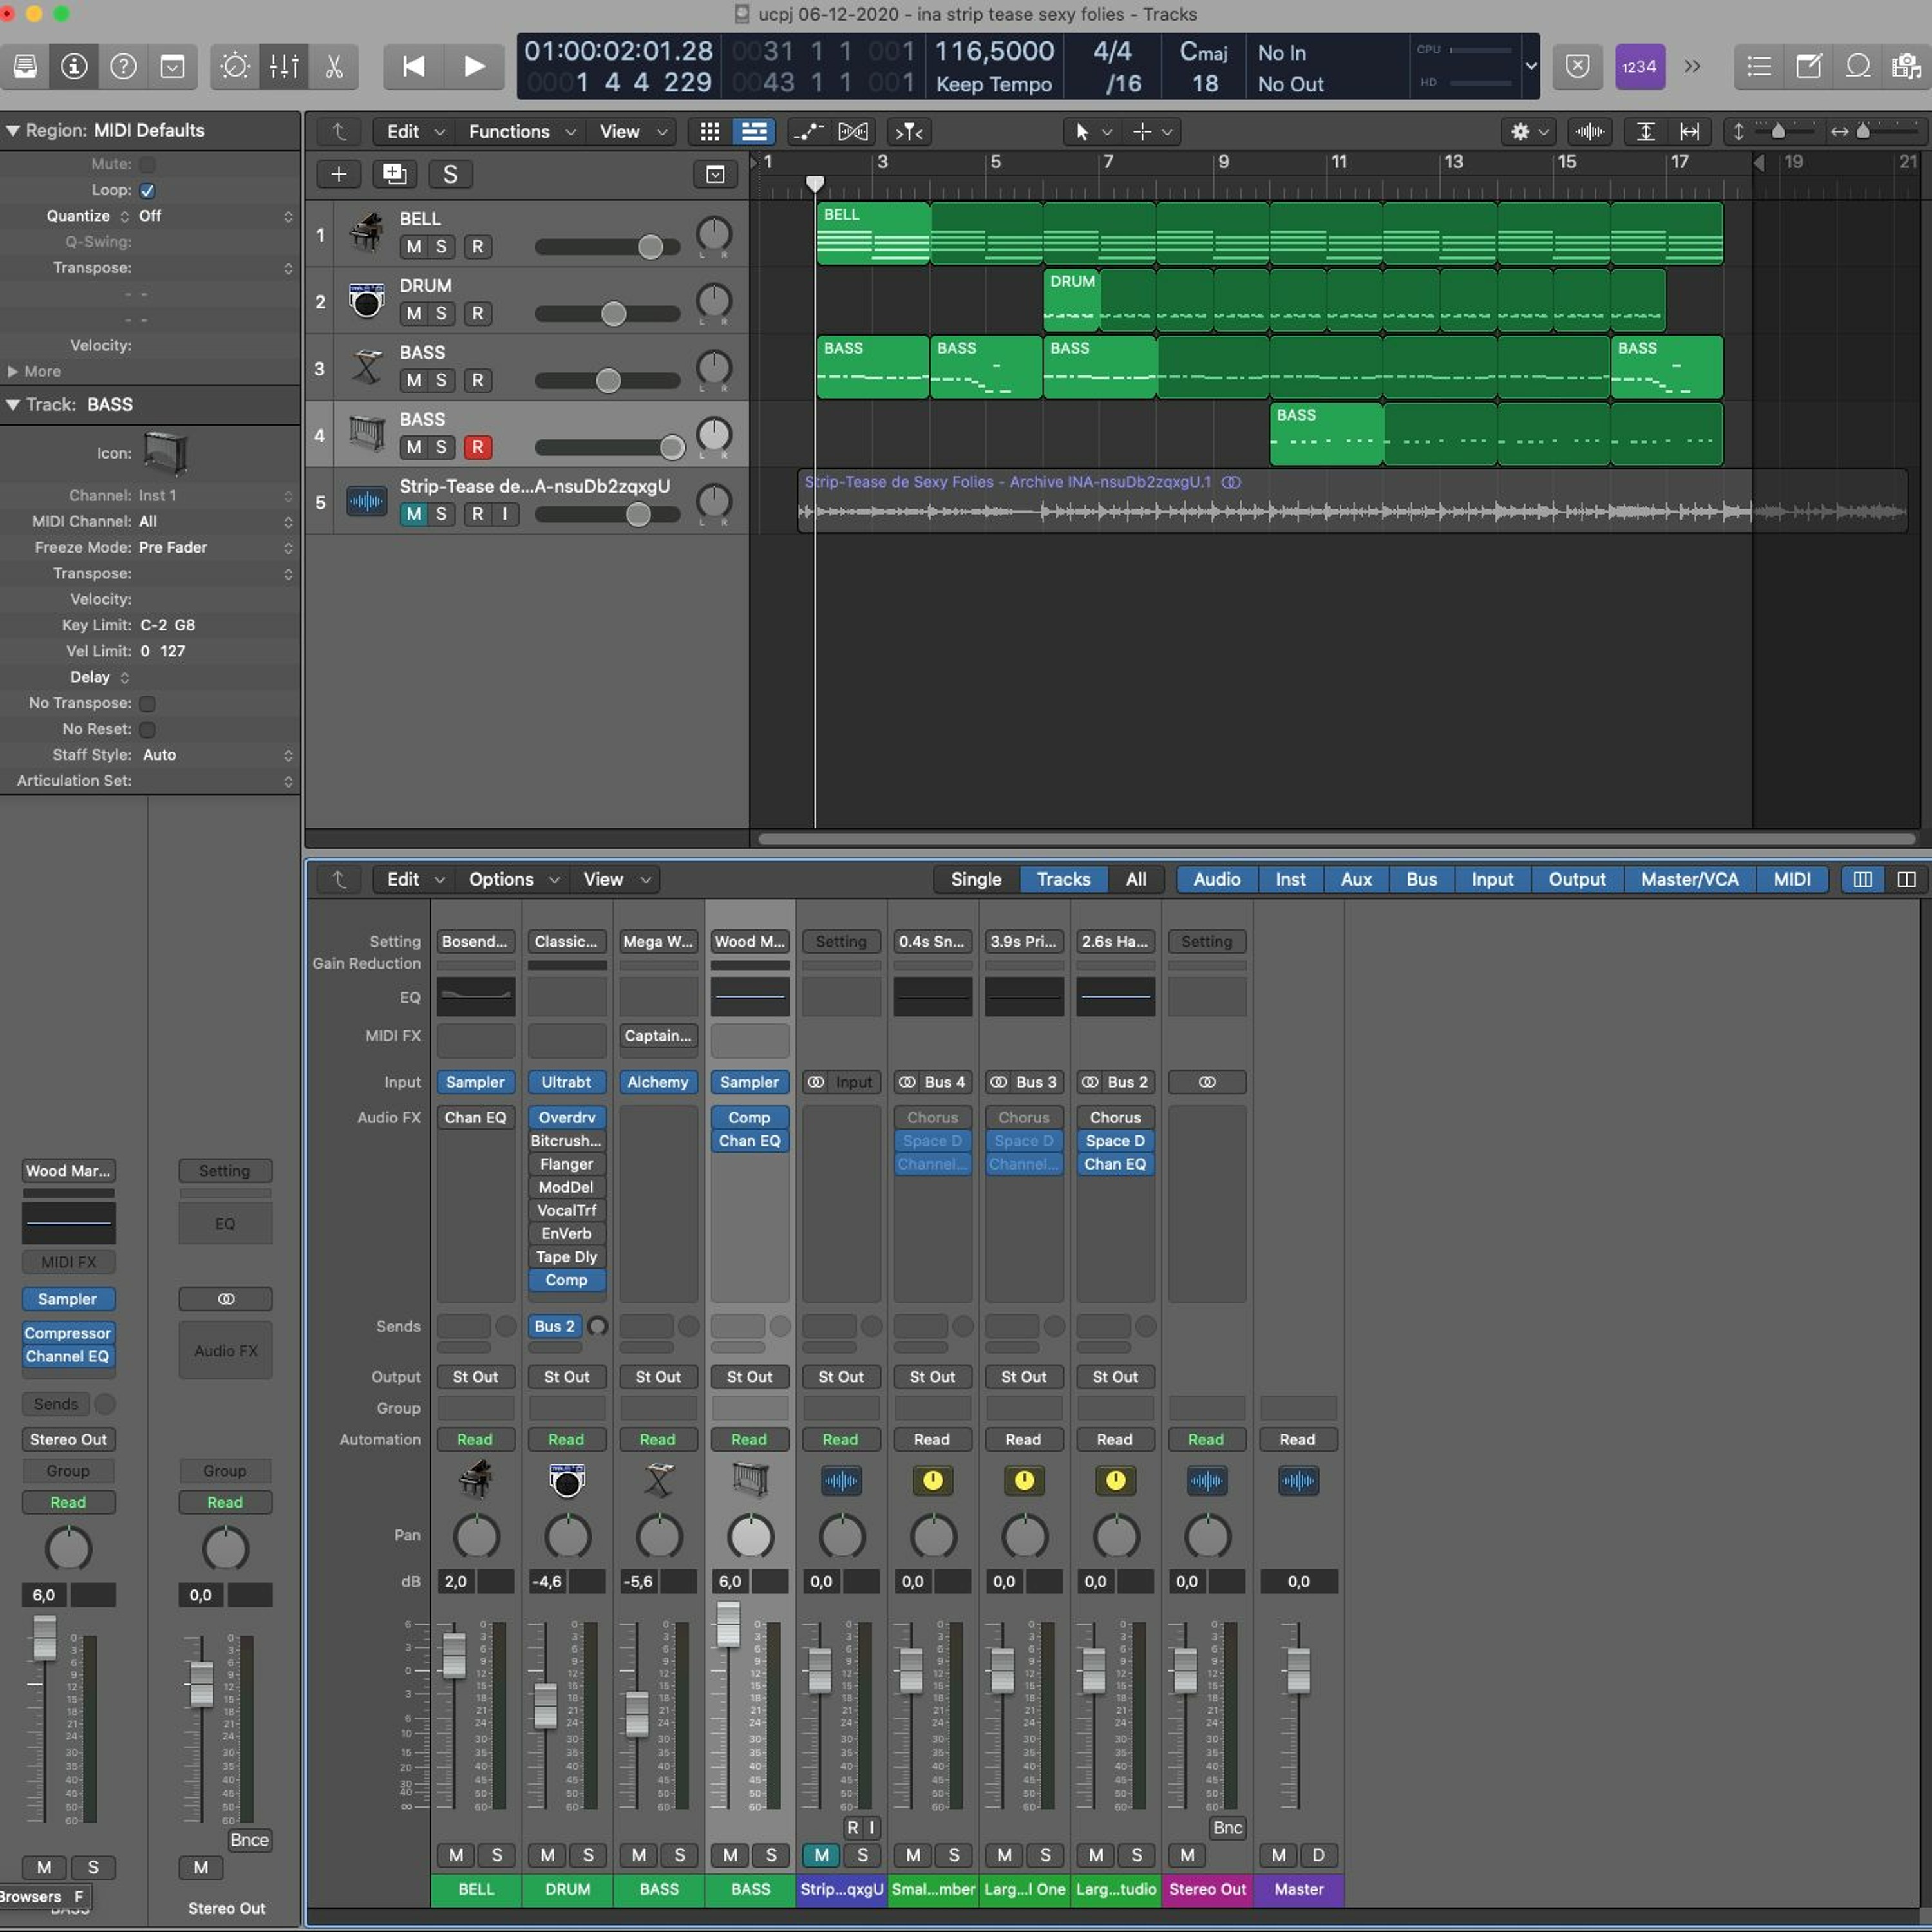1932x1932 pixels.
Task: Open the Mixer Options menu
Action: (513, 879)
